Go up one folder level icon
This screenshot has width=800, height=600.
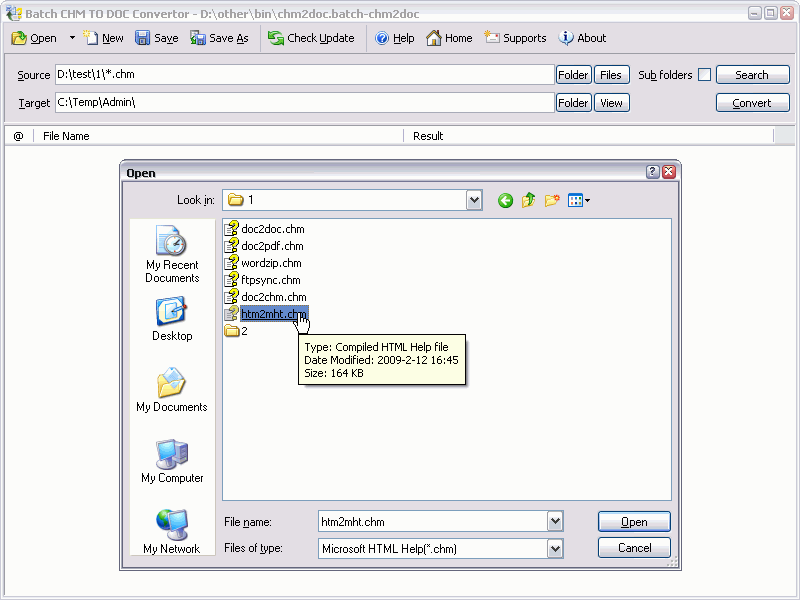(529, 200)
